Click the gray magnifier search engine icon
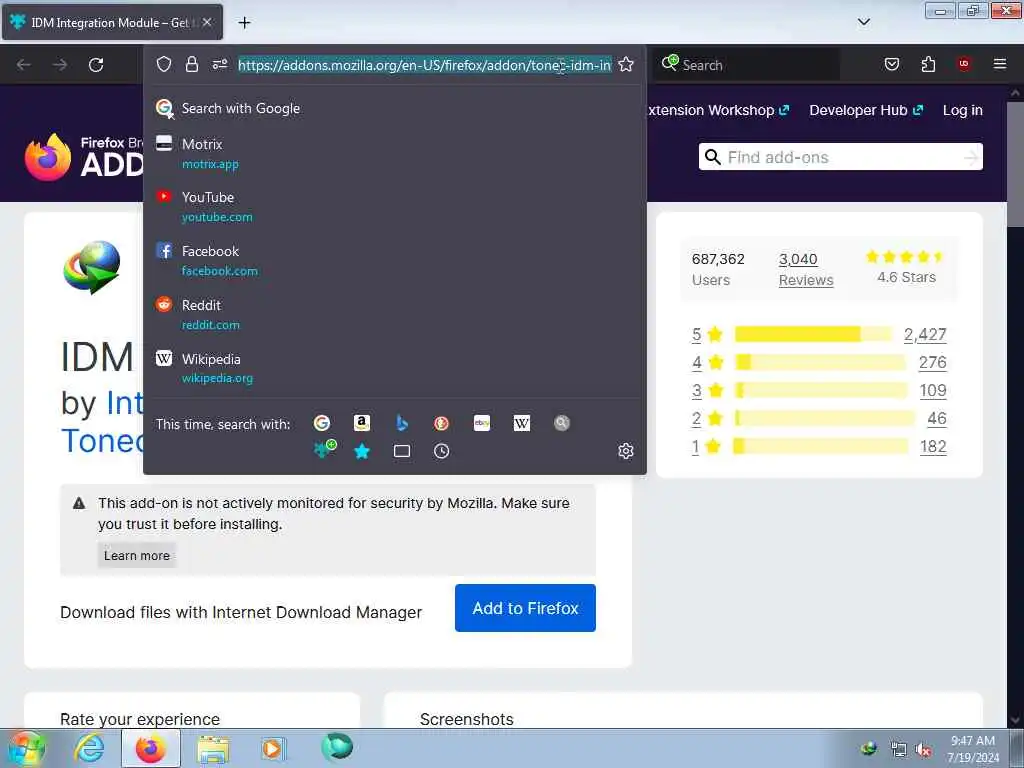 point(562,423)
